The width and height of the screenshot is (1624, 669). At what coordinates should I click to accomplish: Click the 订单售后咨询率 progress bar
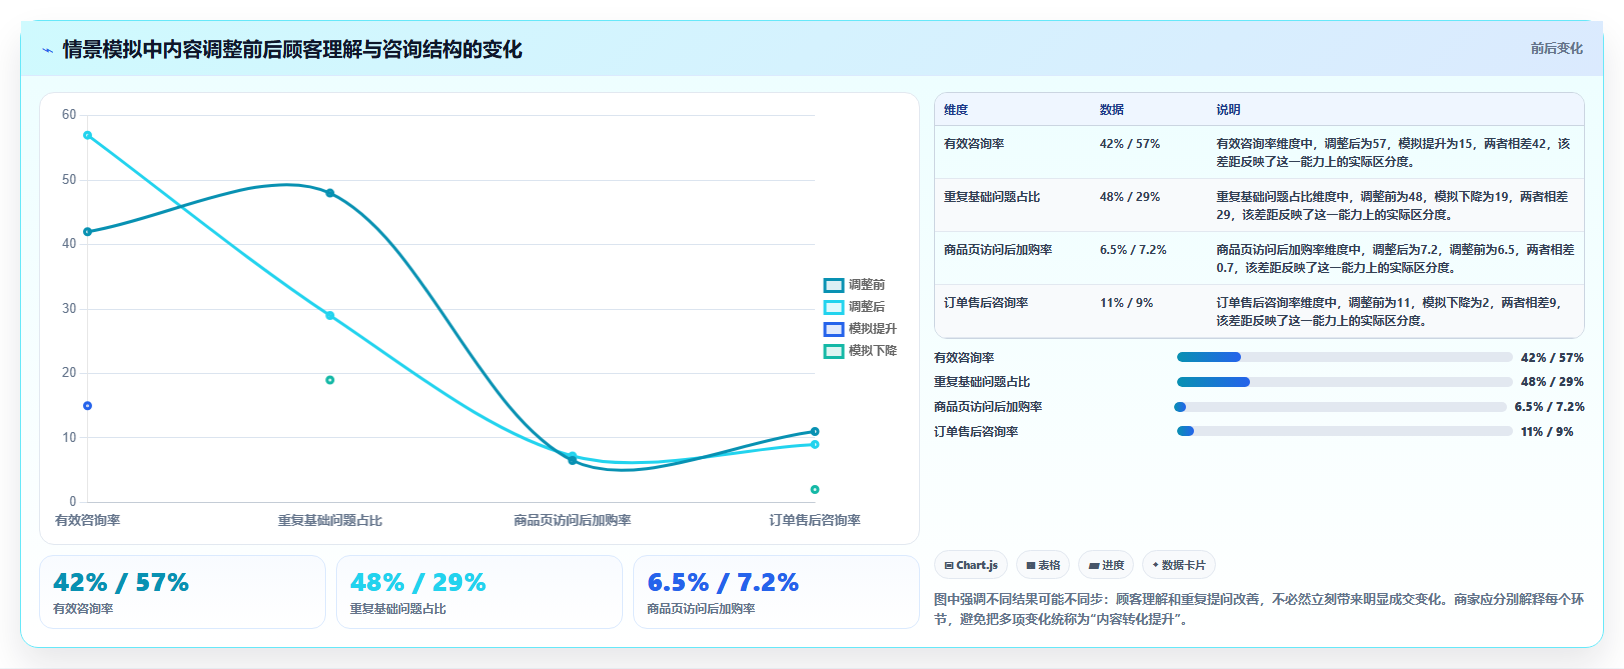(x=1344, y=432)
